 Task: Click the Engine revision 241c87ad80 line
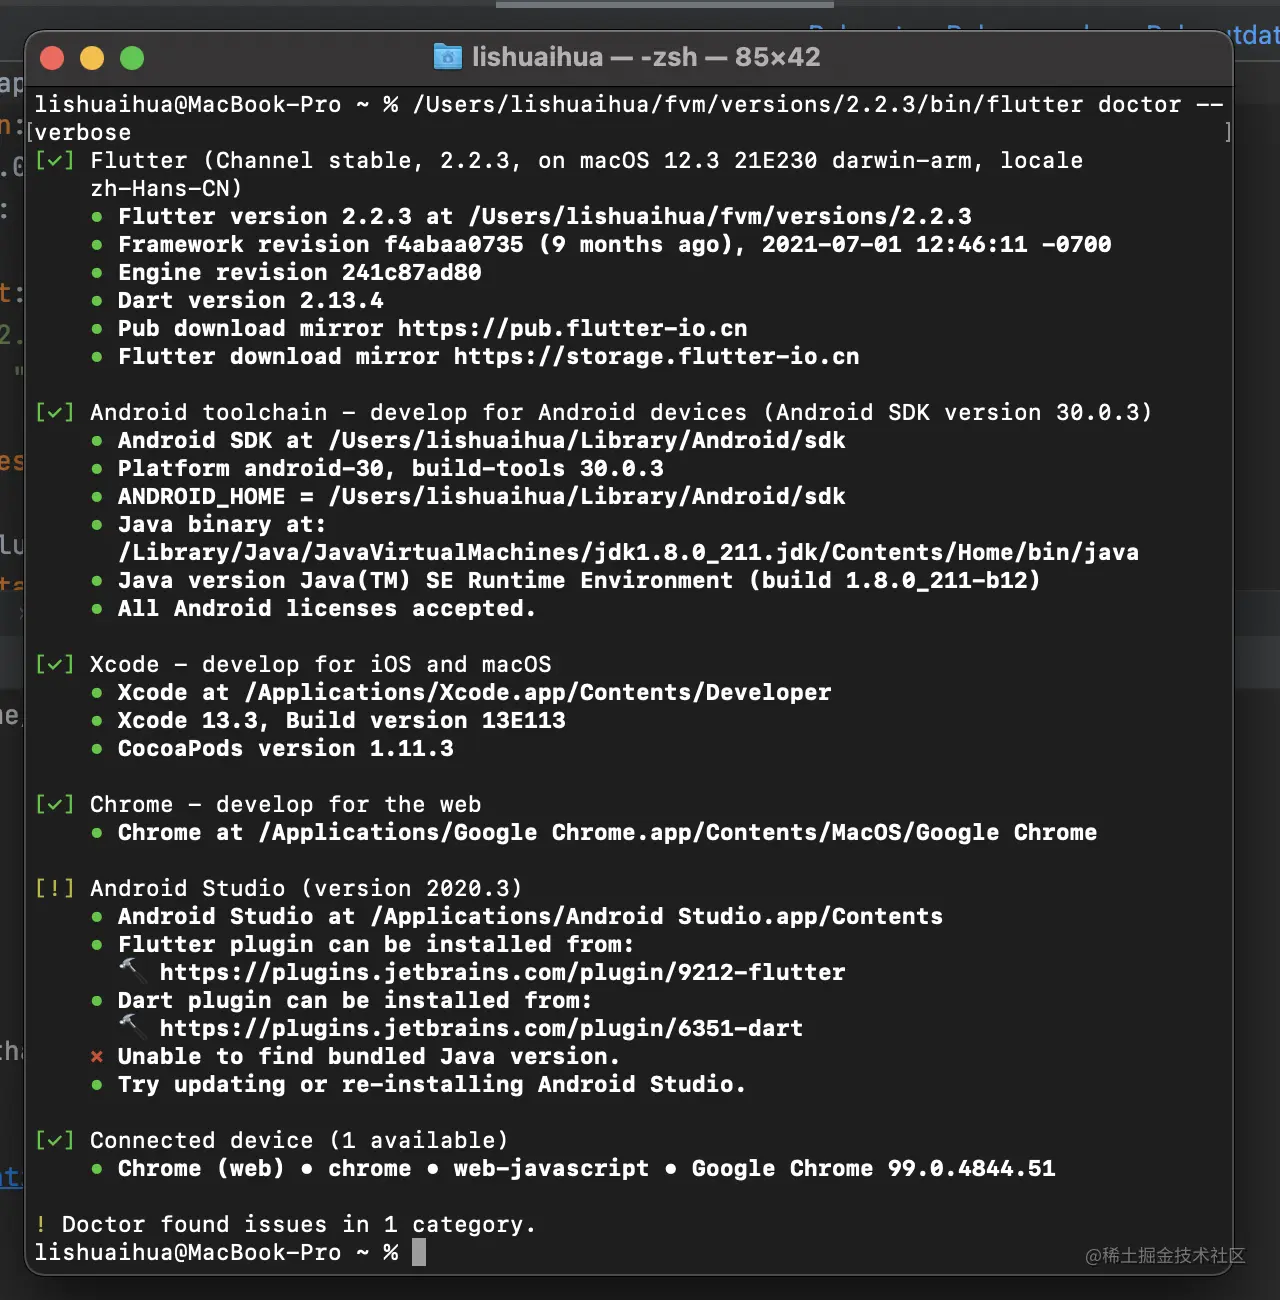pos(299,273)
